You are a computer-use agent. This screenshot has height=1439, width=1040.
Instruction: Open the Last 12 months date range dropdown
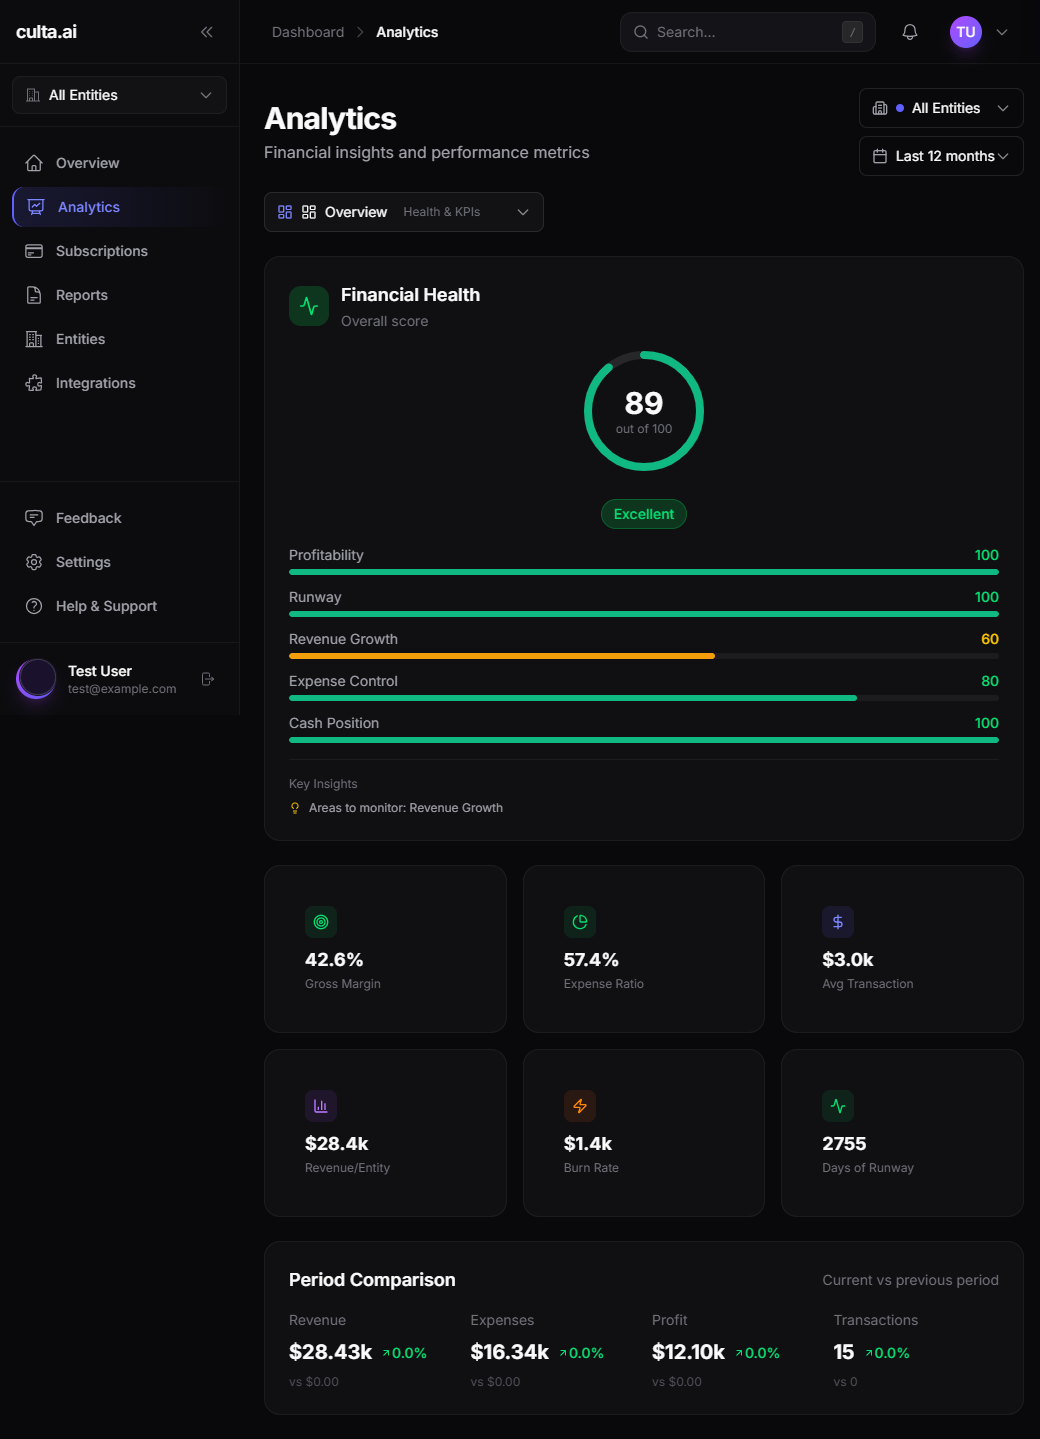[939, 156]
